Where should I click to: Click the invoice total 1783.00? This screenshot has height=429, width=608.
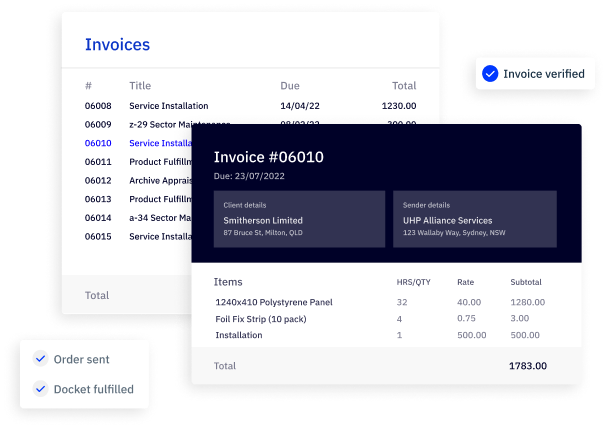(x=528, y=366)
